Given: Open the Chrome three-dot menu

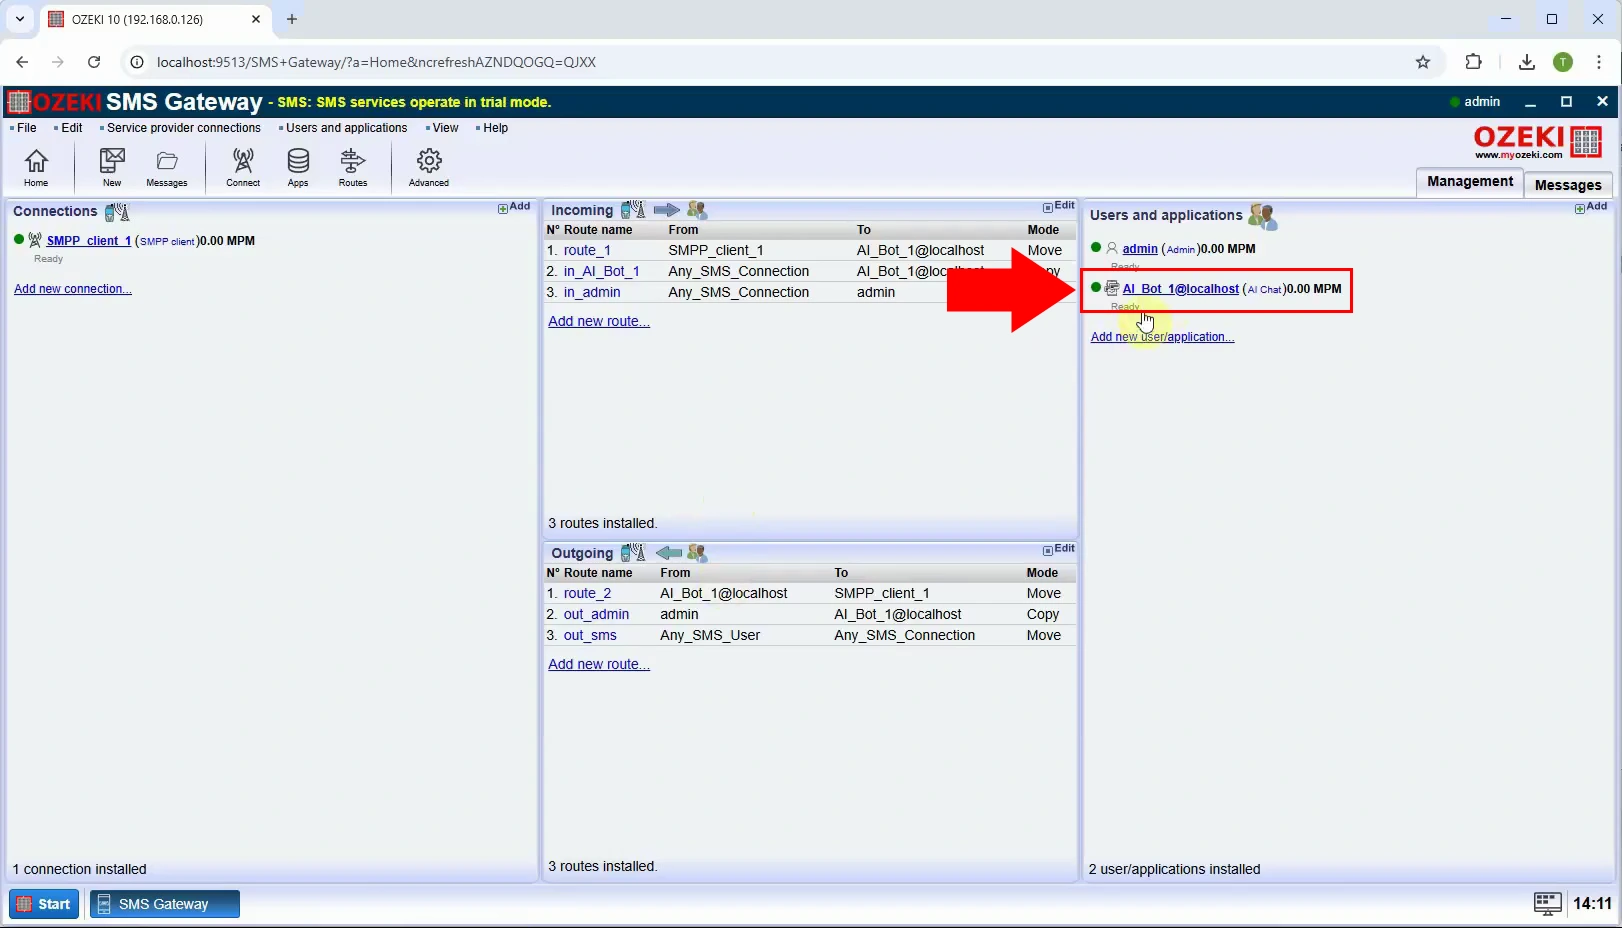Looking at the screenshot, I should click(1599, 62).
